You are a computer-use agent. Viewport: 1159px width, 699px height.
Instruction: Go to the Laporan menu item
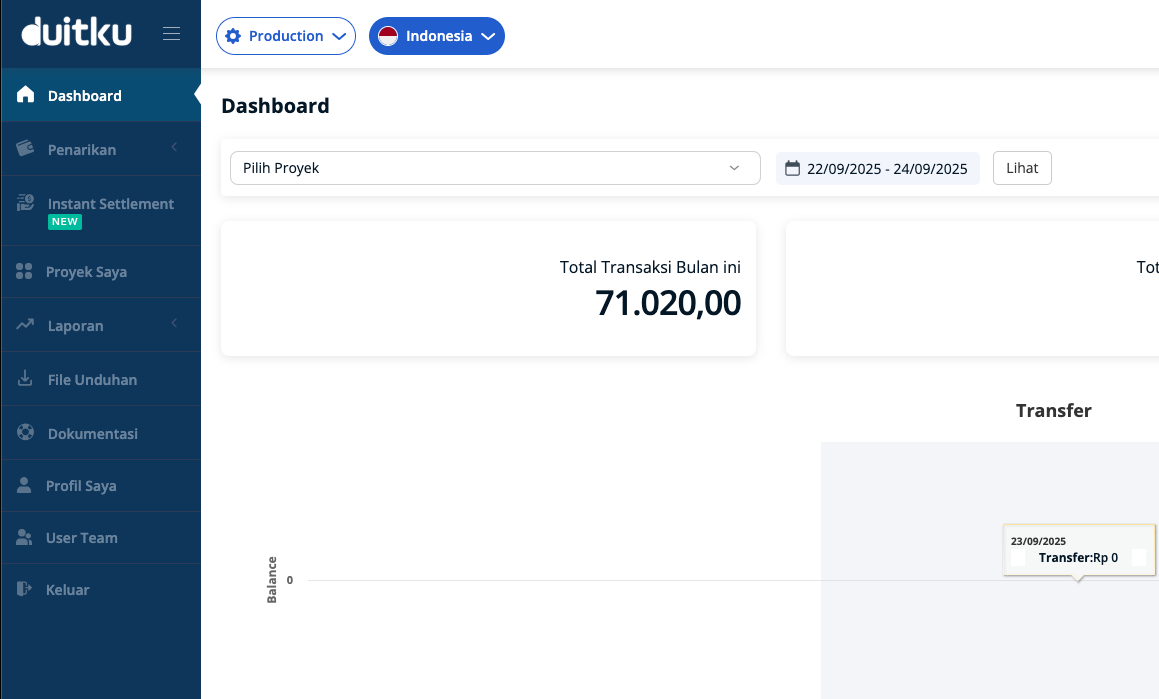[75, 326]
